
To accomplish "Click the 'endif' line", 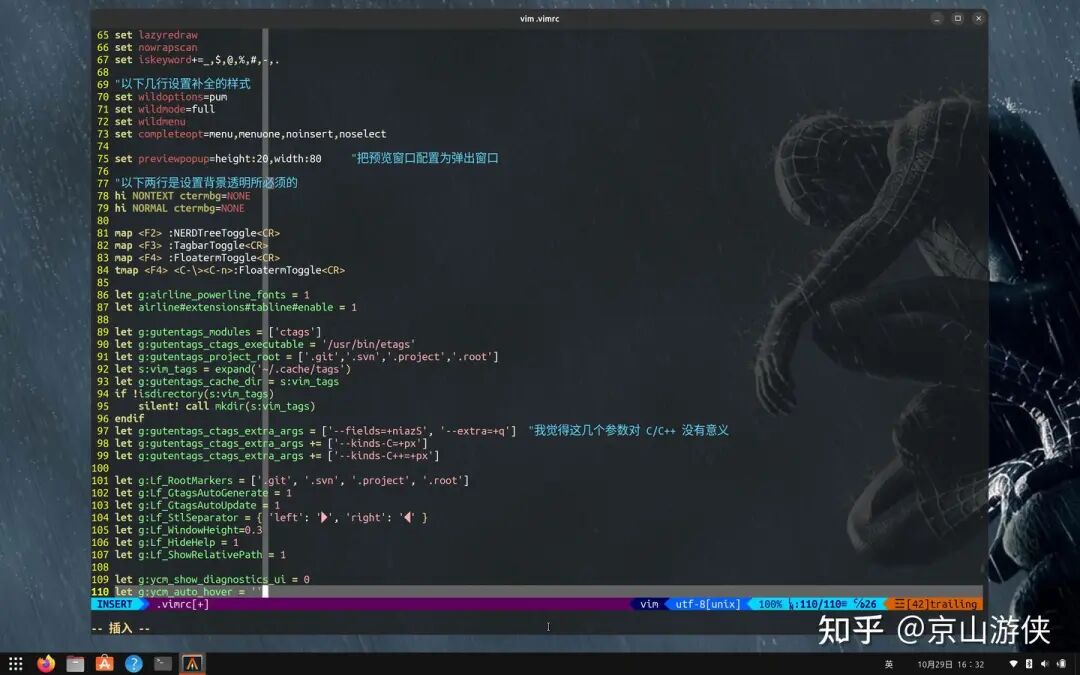I will pos(129,419).
